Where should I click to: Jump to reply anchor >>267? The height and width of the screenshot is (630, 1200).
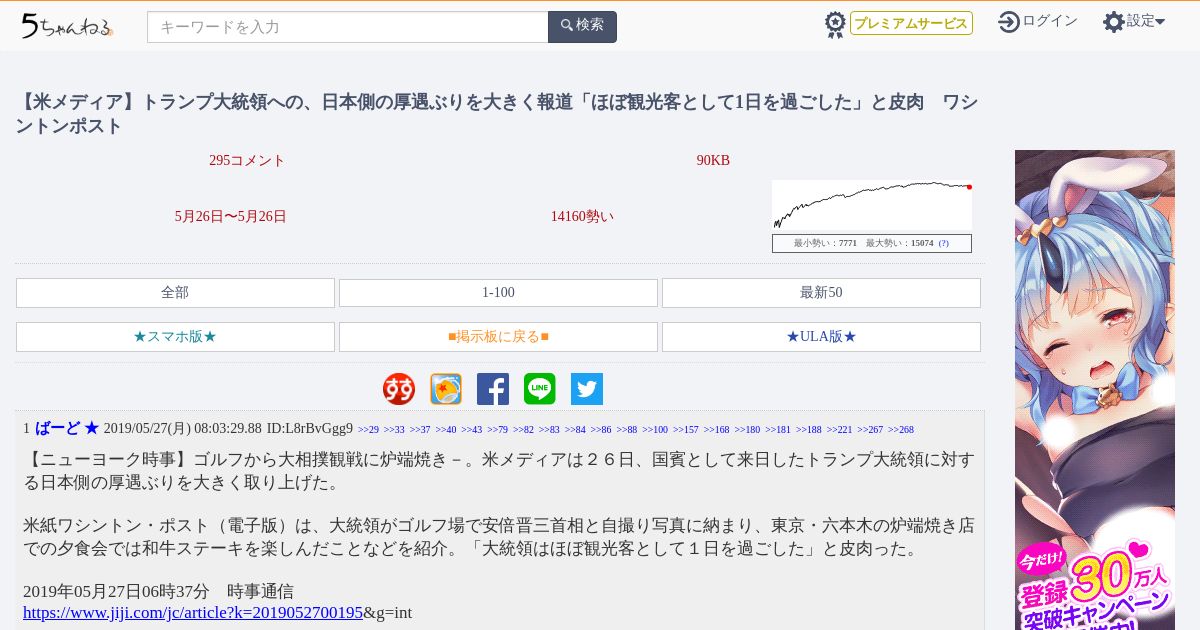tap(870, 430)
